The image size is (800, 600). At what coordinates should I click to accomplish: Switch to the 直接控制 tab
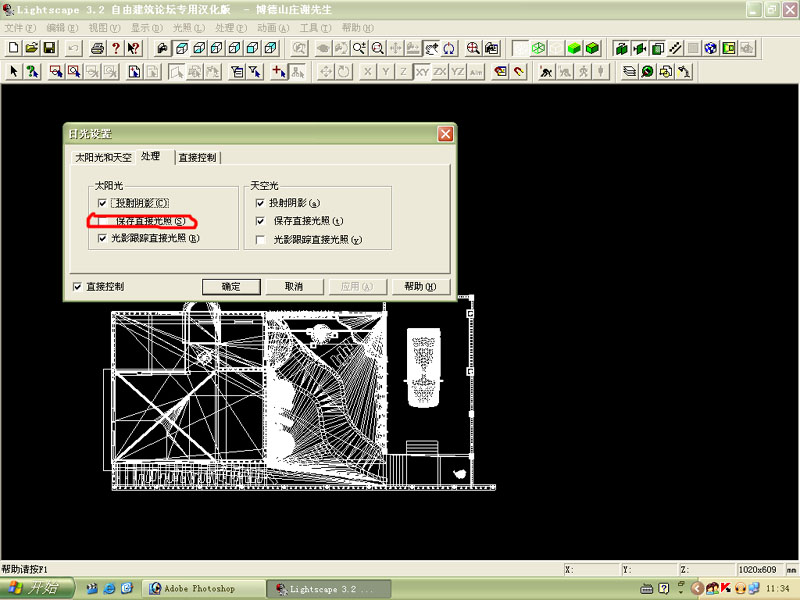click(x=197, y=158)
